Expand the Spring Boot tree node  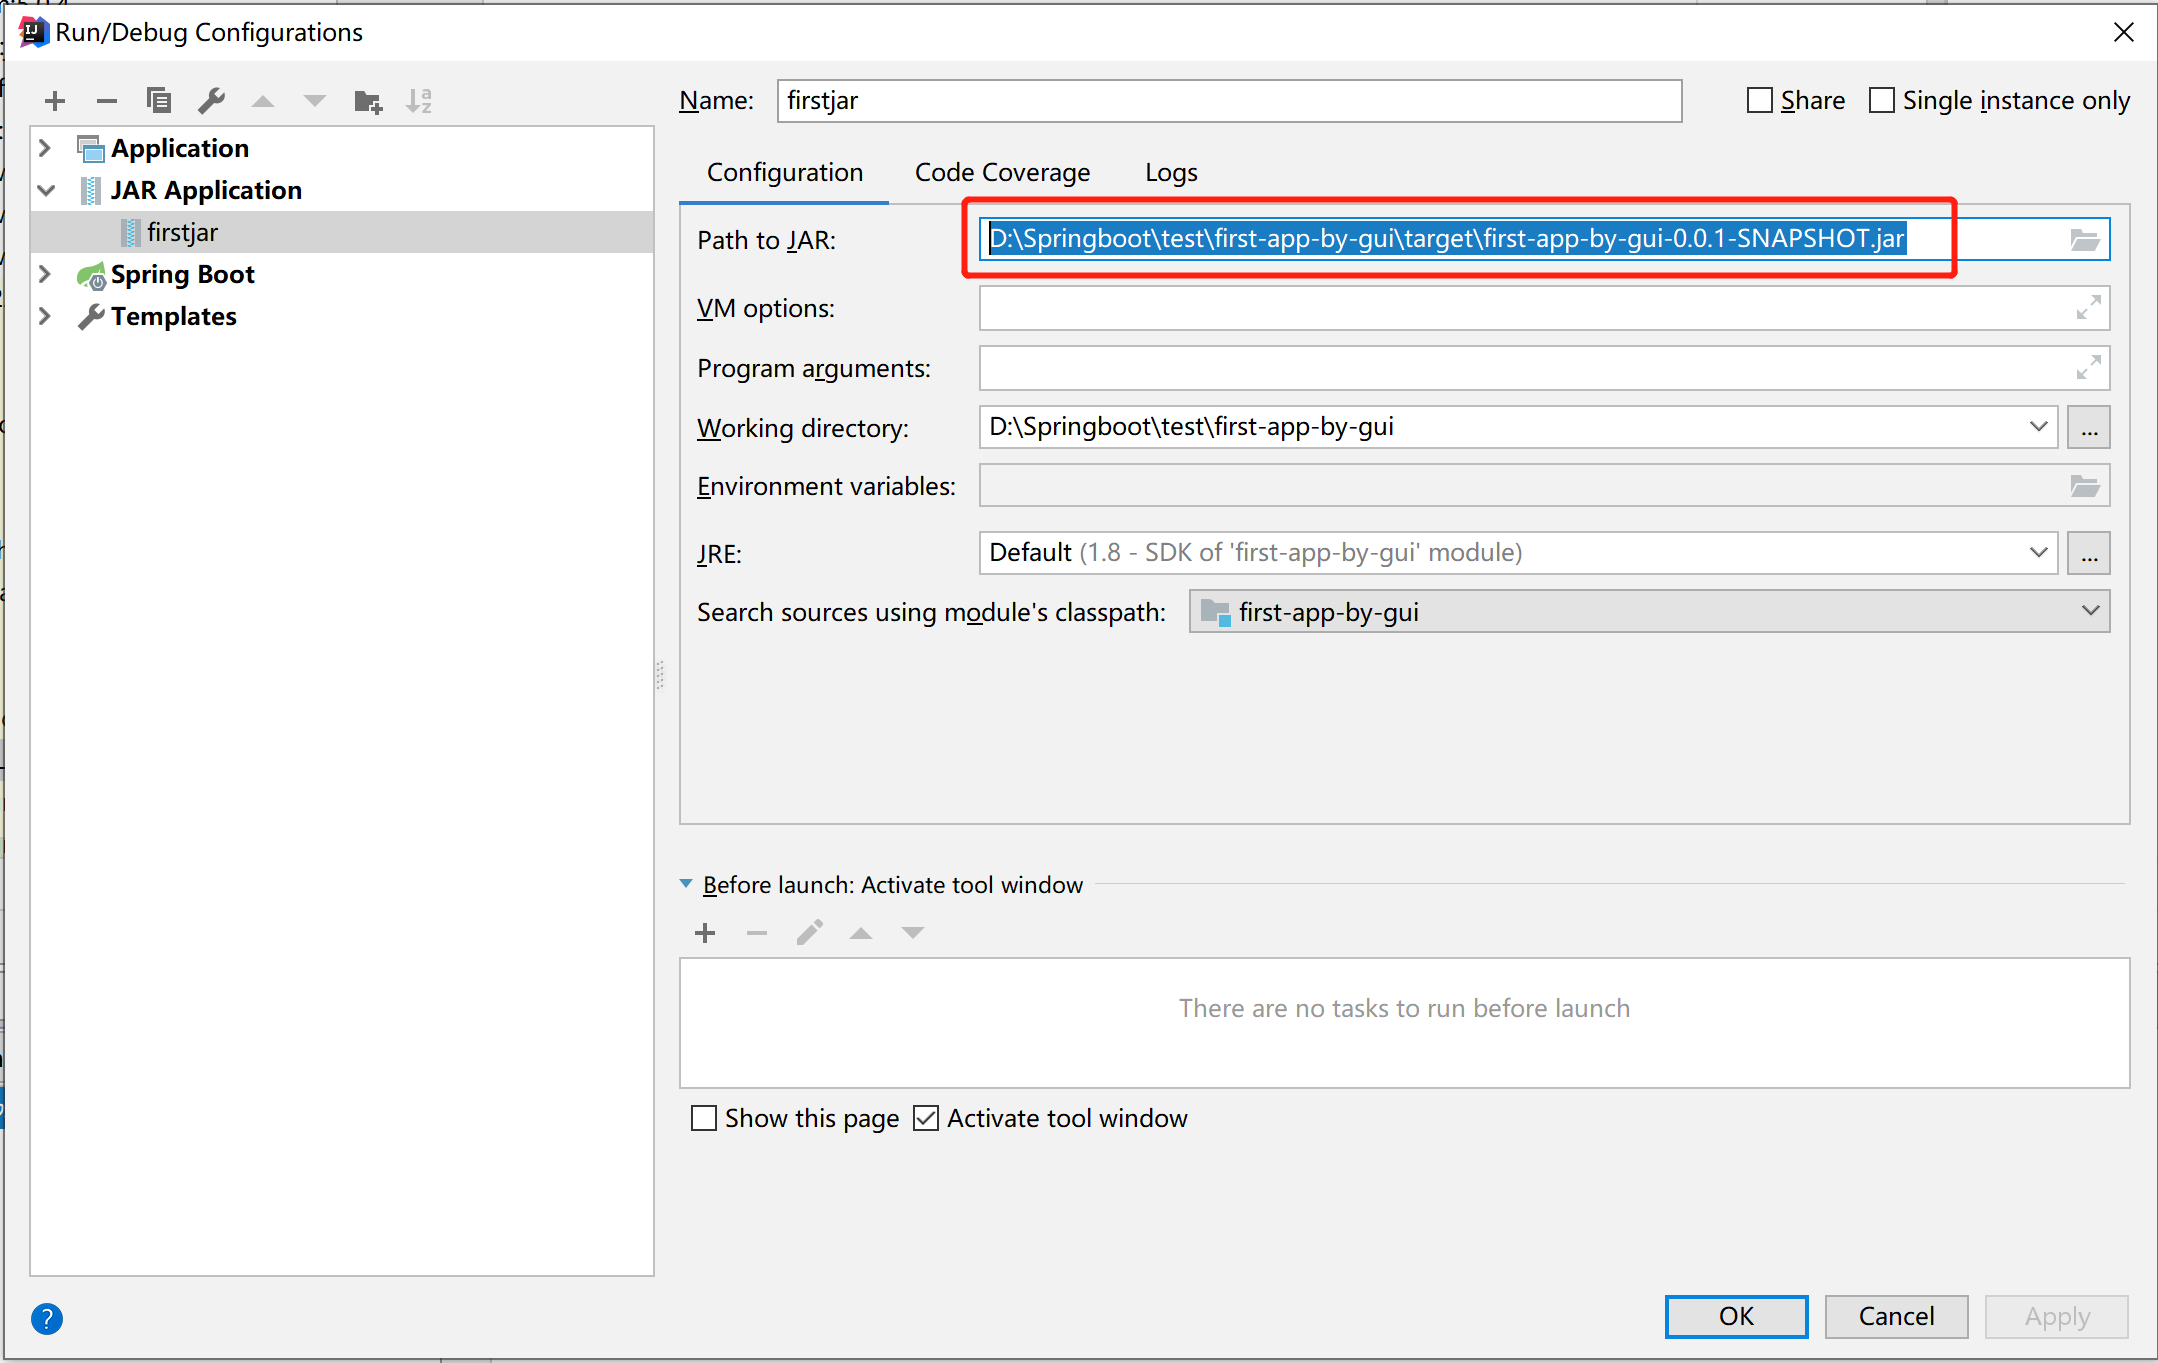pos(45,274)
